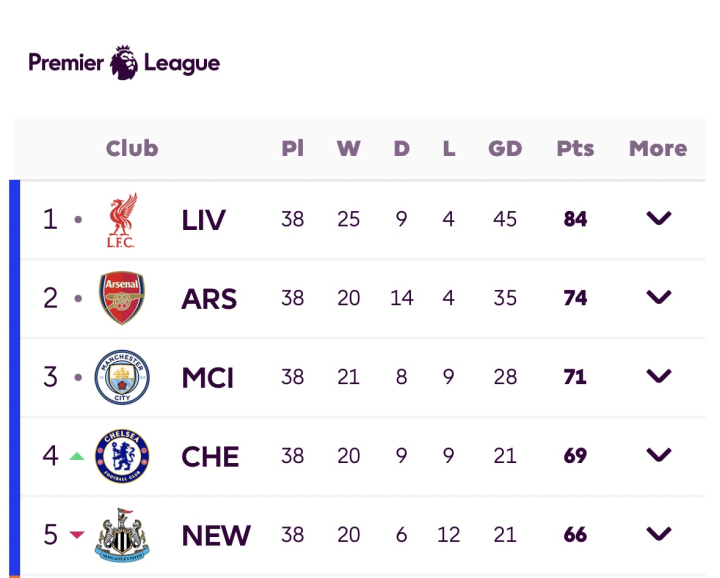Open the NEW team link
720x578 pixels.
coord(216,536)
